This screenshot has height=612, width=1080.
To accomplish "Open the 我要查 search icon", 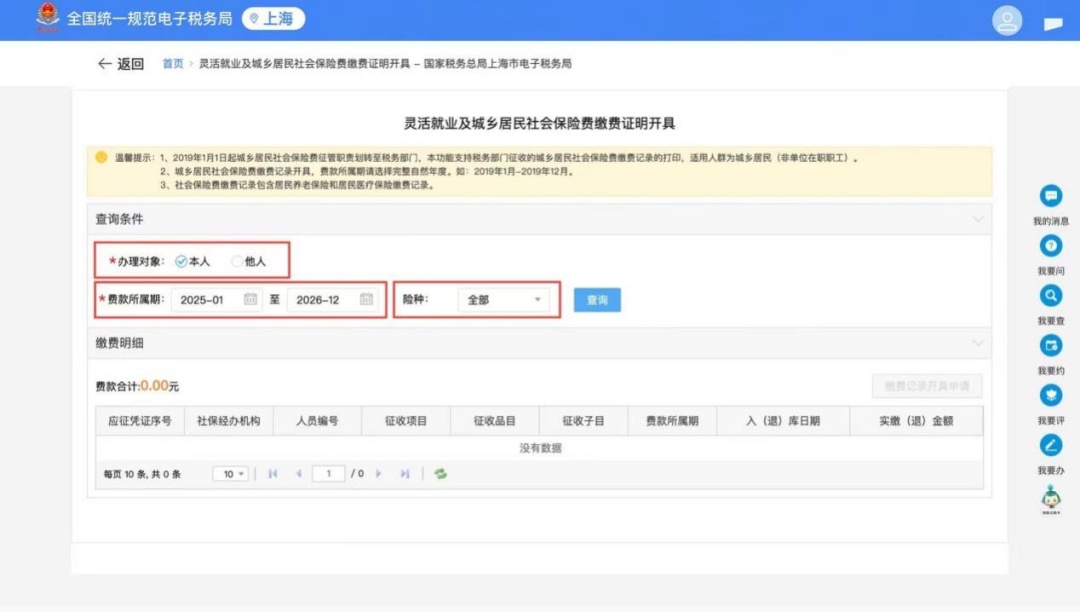I will [x=1051, y=296].
